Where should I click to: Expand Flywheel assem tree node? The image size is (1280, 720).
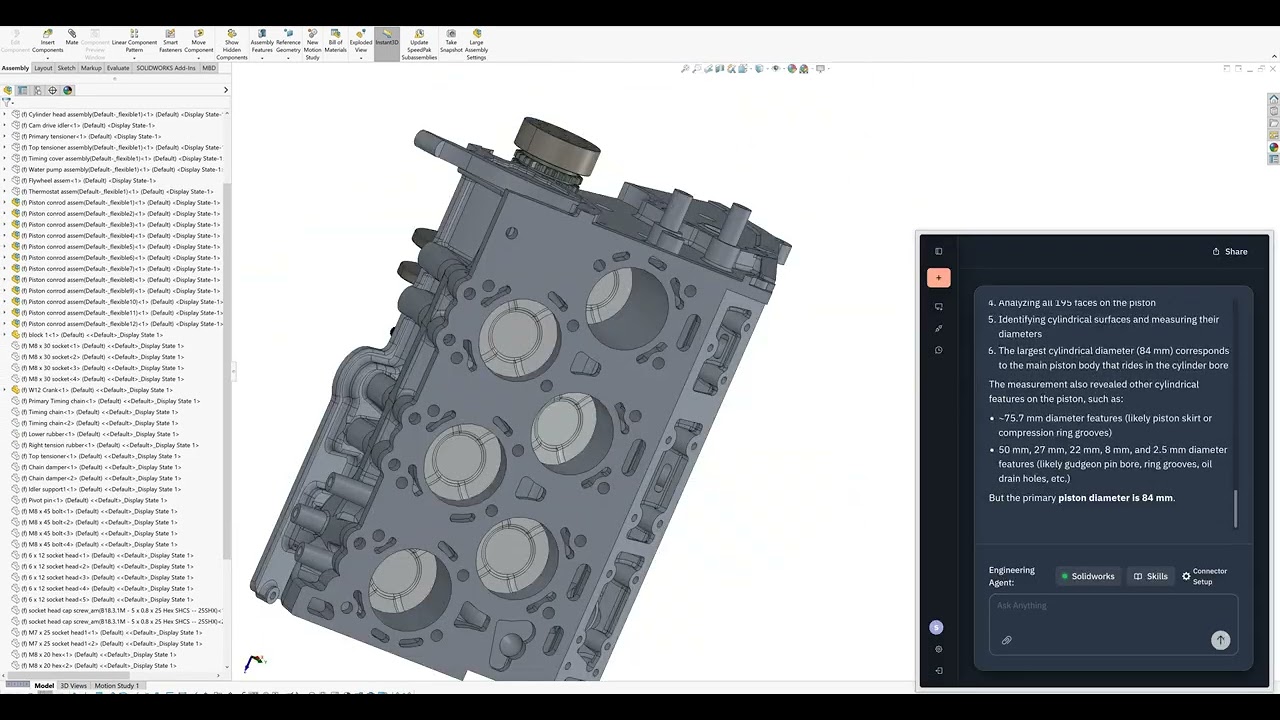pyautogui.click(x=4, y=181)
